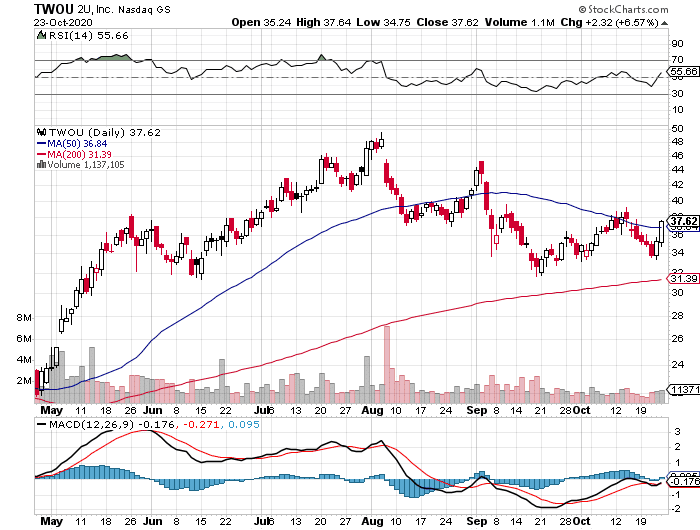The height and width of the screenshot is (530, 700).
Task: Click the blue histogram value 0.095
Action: pyautogui.click(x=244, y=424)
